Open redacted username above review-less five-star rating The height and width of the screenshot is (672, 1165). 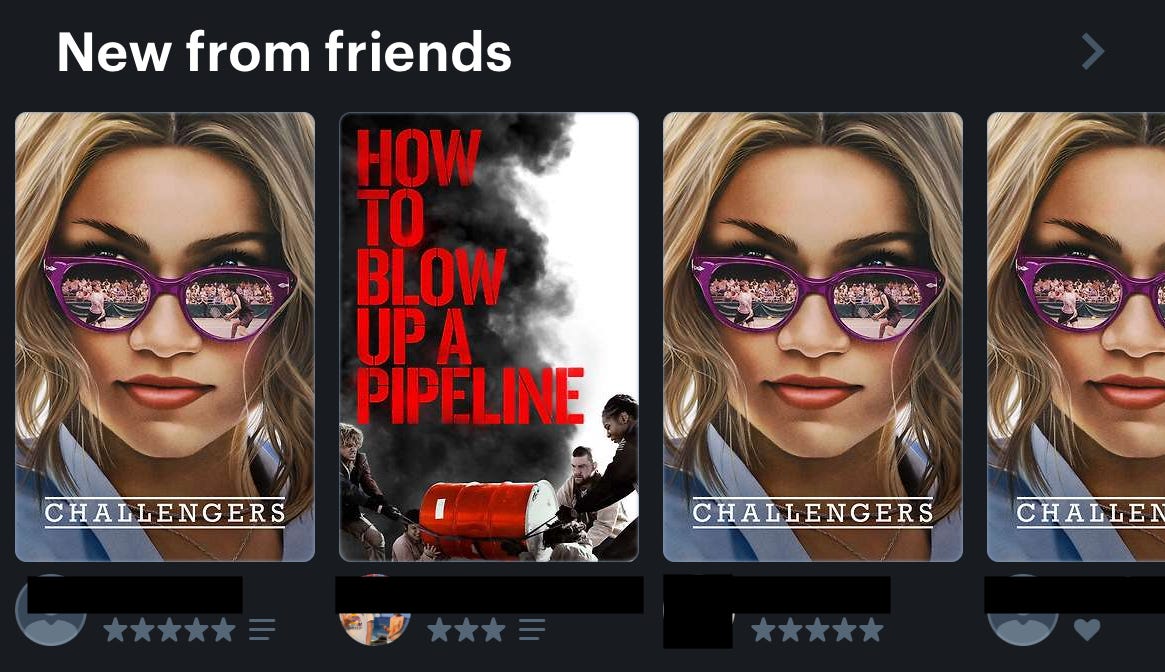coord(776,595)
